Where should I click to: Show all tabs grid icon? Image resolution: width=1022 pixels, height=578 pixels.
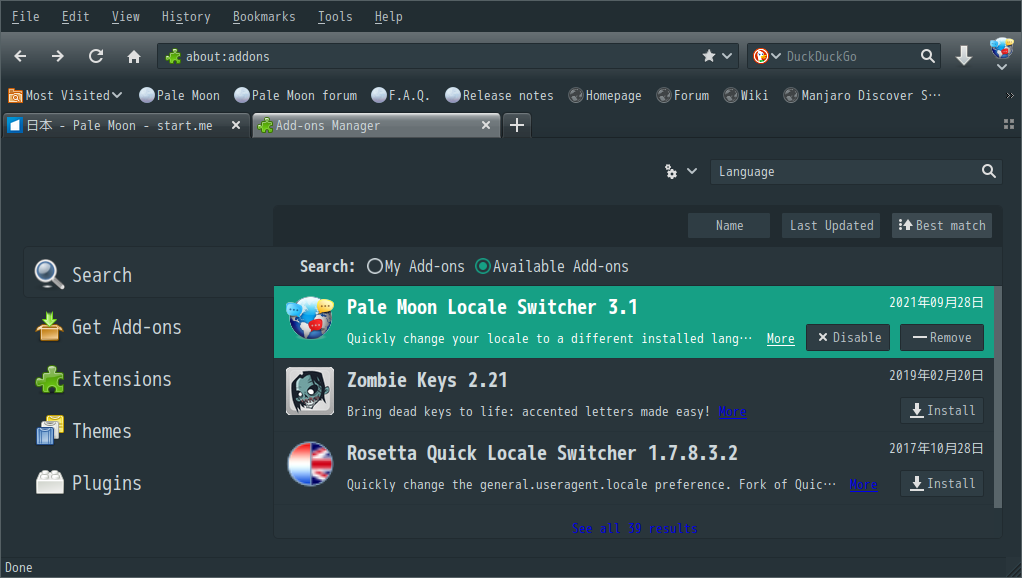(1009, 124)
